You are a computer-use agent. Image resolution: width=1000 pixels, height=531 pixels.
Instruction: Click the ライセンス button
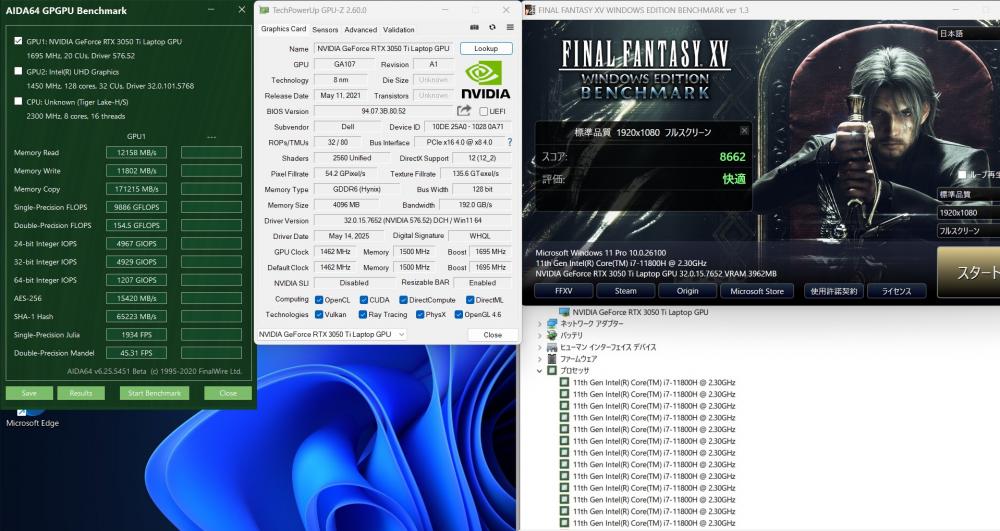[896, 291]
